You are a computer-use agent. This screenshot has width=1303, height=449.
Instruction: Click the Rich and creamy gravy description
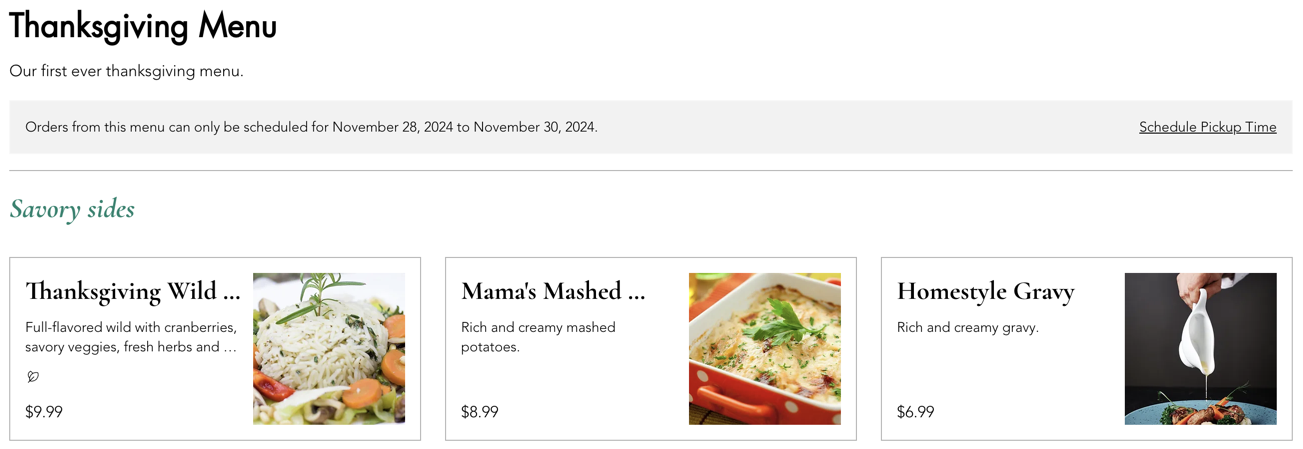968,327
